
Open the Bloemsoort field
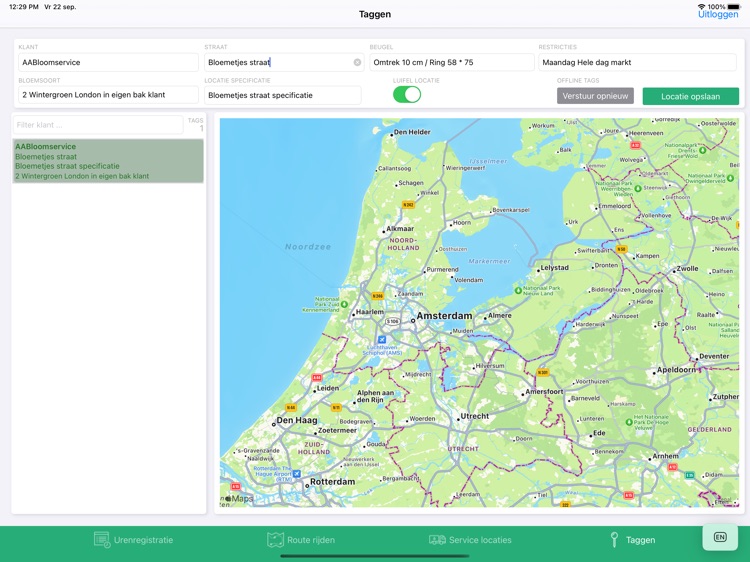tap(108, 95)
